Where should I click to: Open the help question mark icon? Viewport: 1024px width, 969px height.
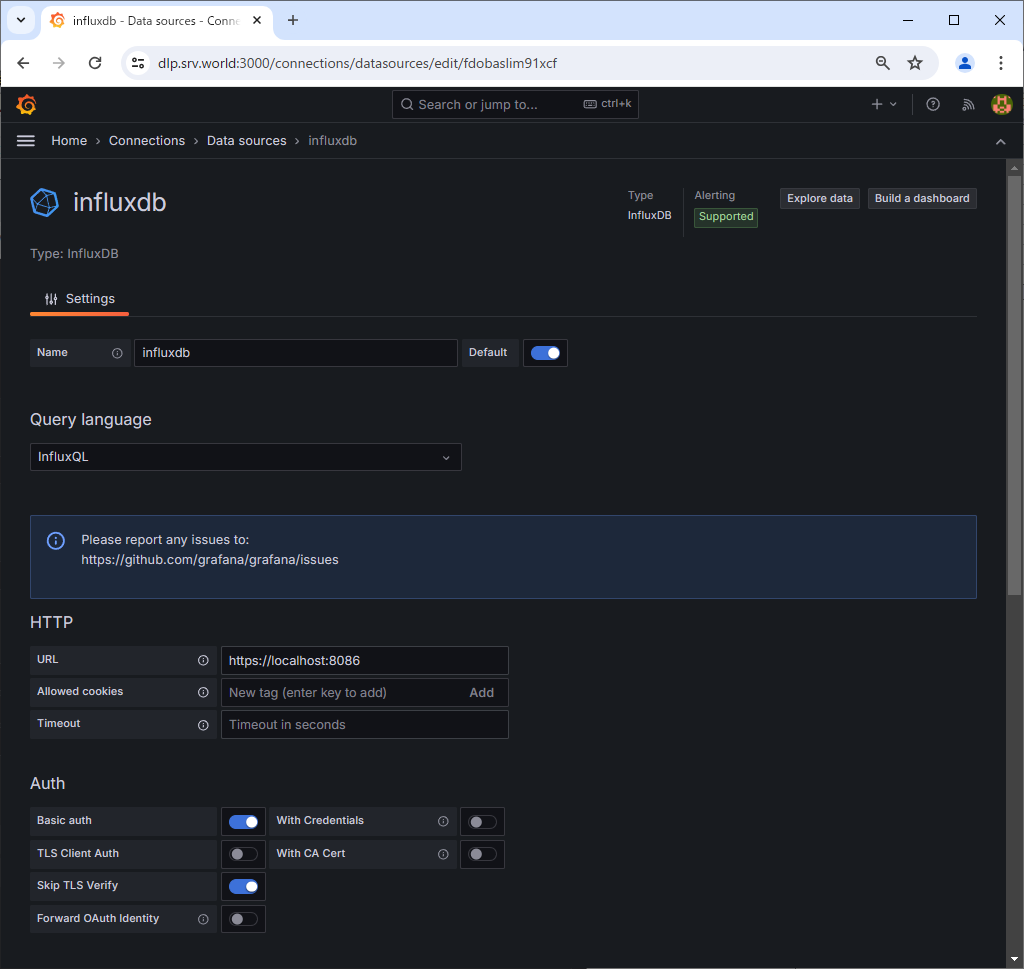(933, 104)
